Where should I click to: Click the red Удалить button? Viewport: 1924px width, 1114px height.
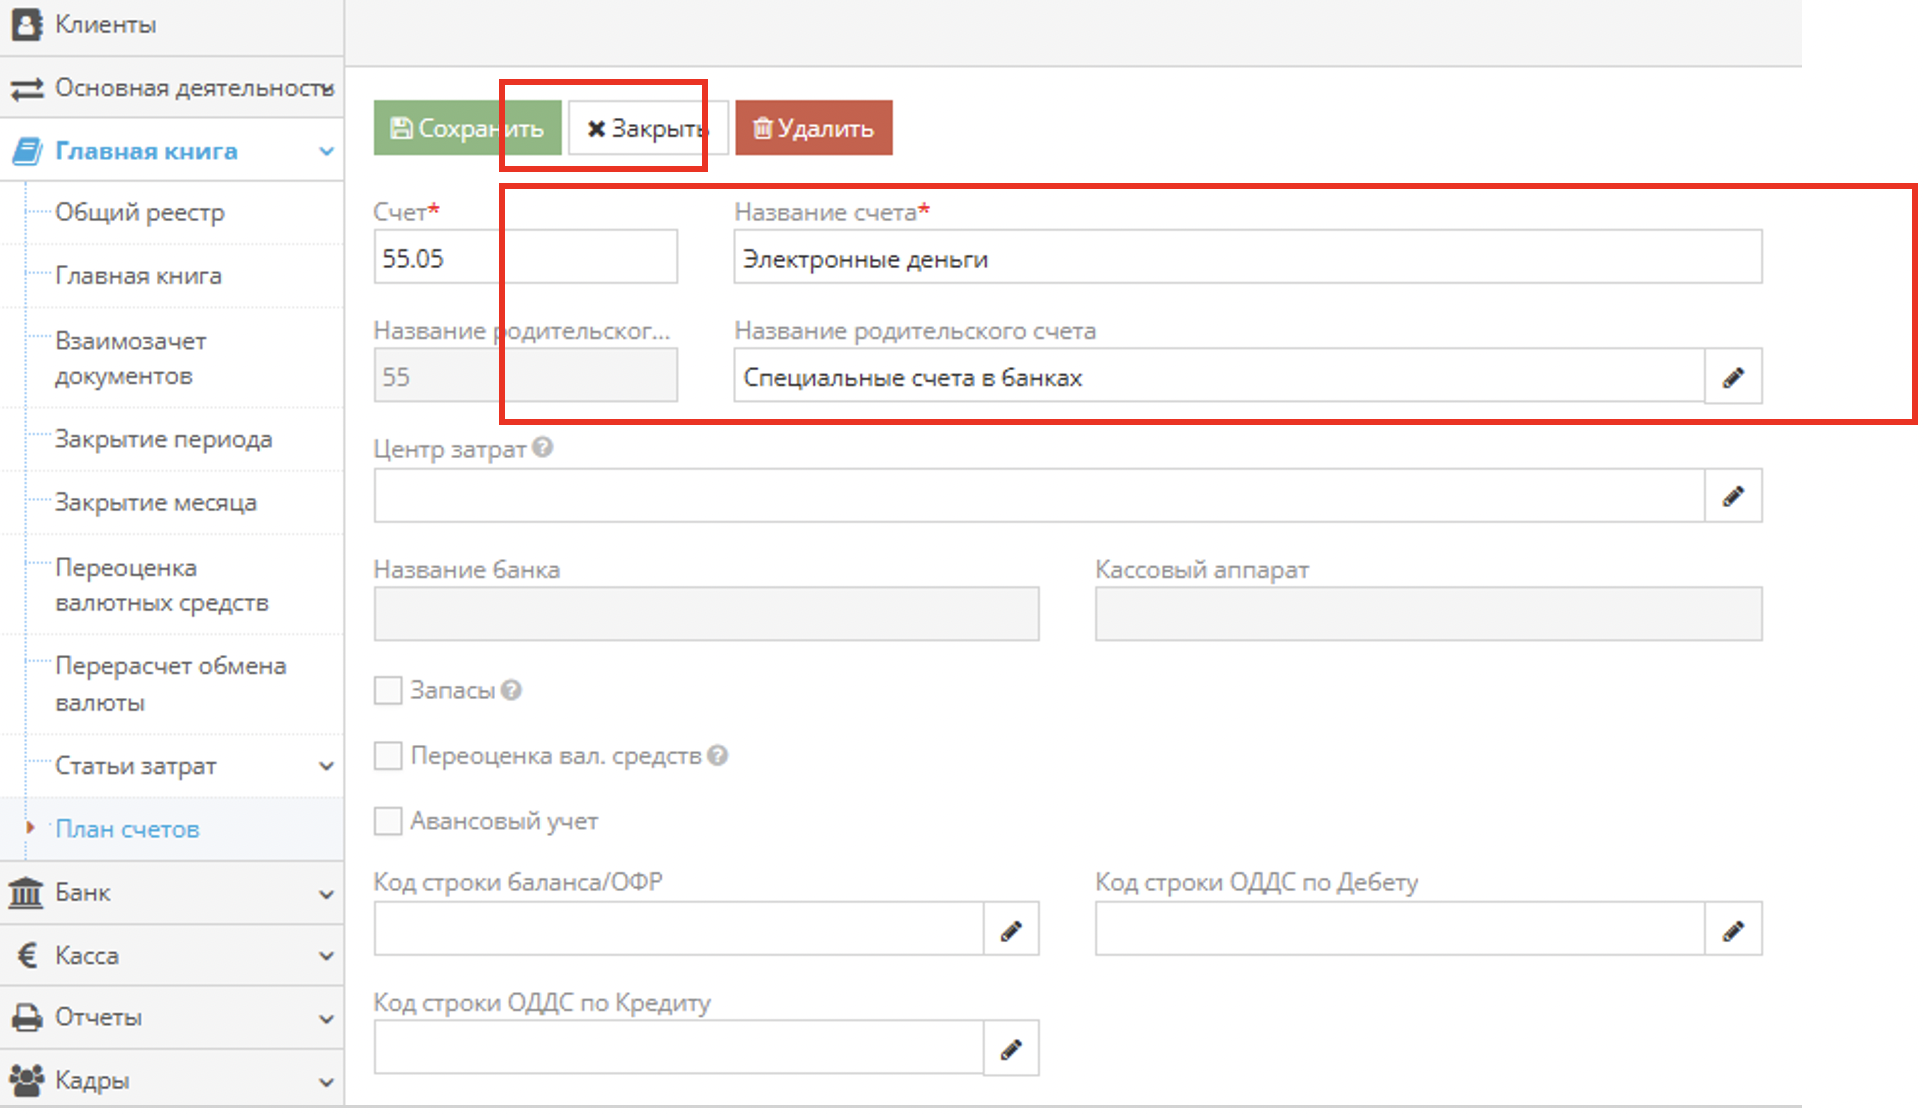pos(813,128)
